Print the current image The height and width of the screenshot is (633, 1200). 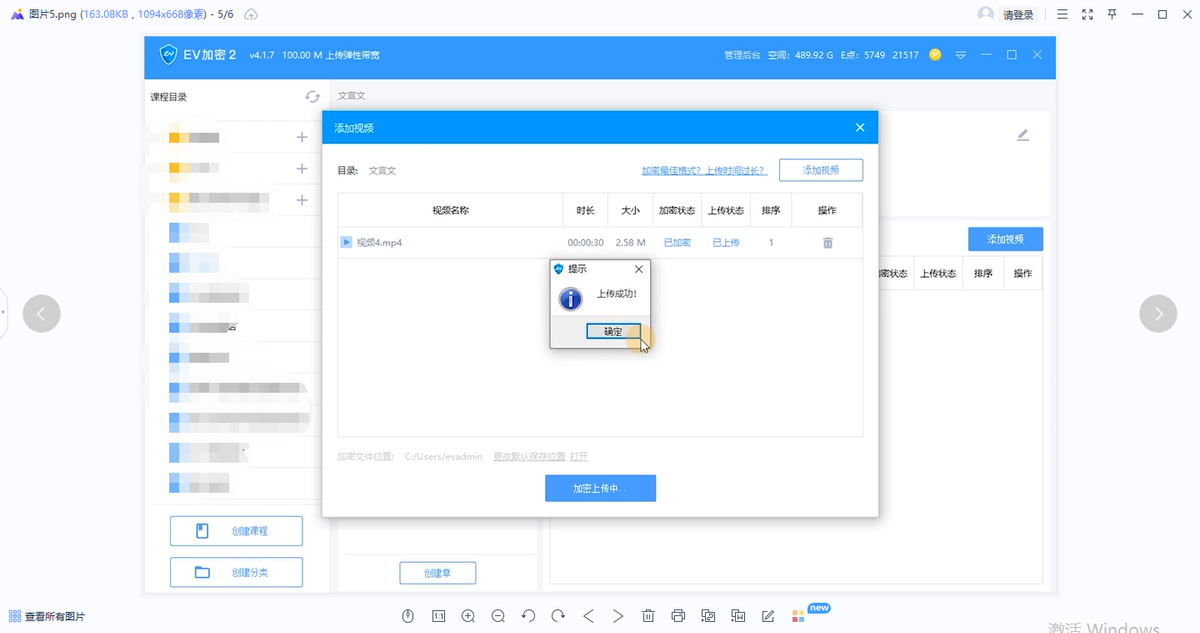(x=678, y=616)
